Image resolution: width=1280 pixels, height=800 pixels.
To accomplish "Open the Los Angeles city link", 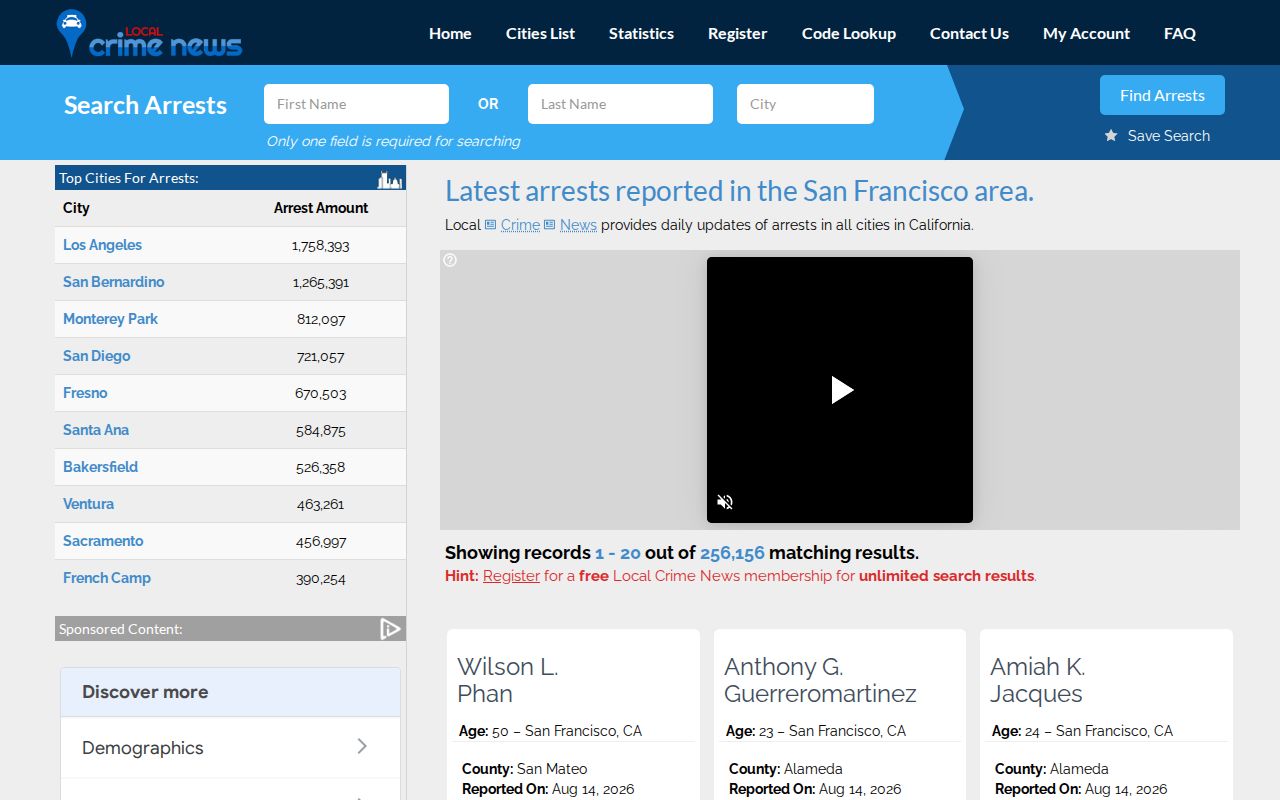I will click(102, 245).
